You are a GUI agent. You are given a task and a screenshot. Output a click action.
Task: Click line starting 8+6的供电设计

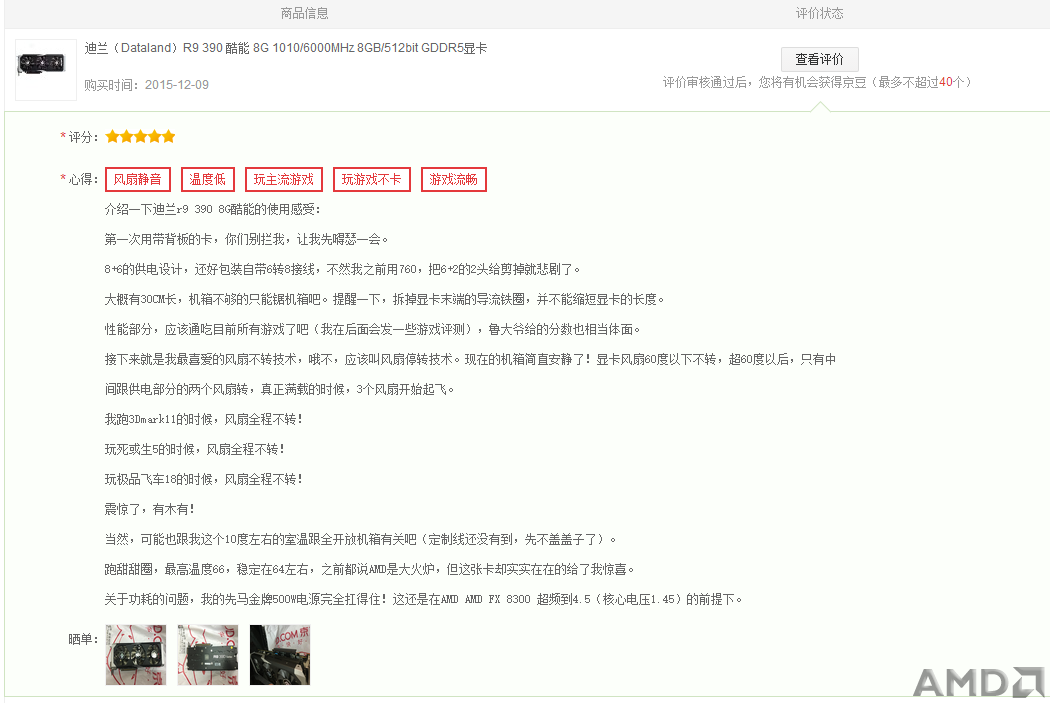[342, 269]
